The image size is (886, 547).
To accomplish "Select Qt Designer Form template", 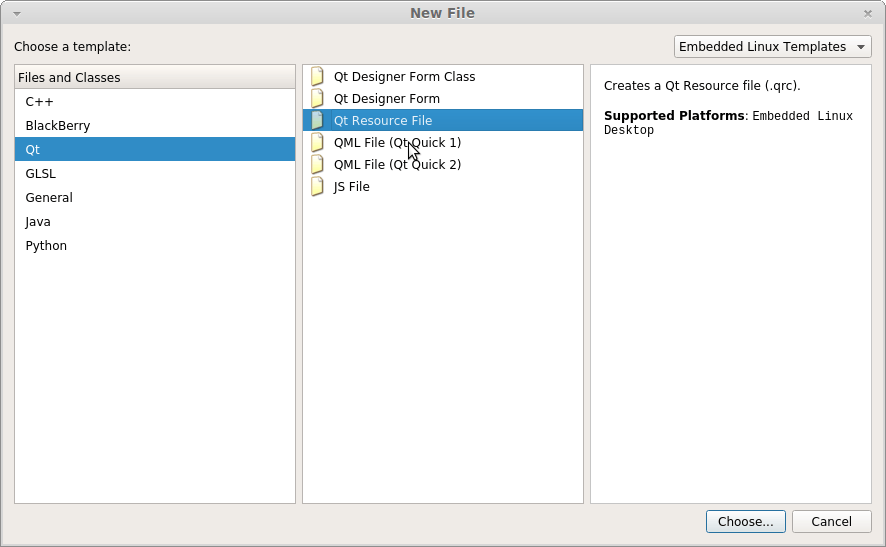I will (443, 98).
